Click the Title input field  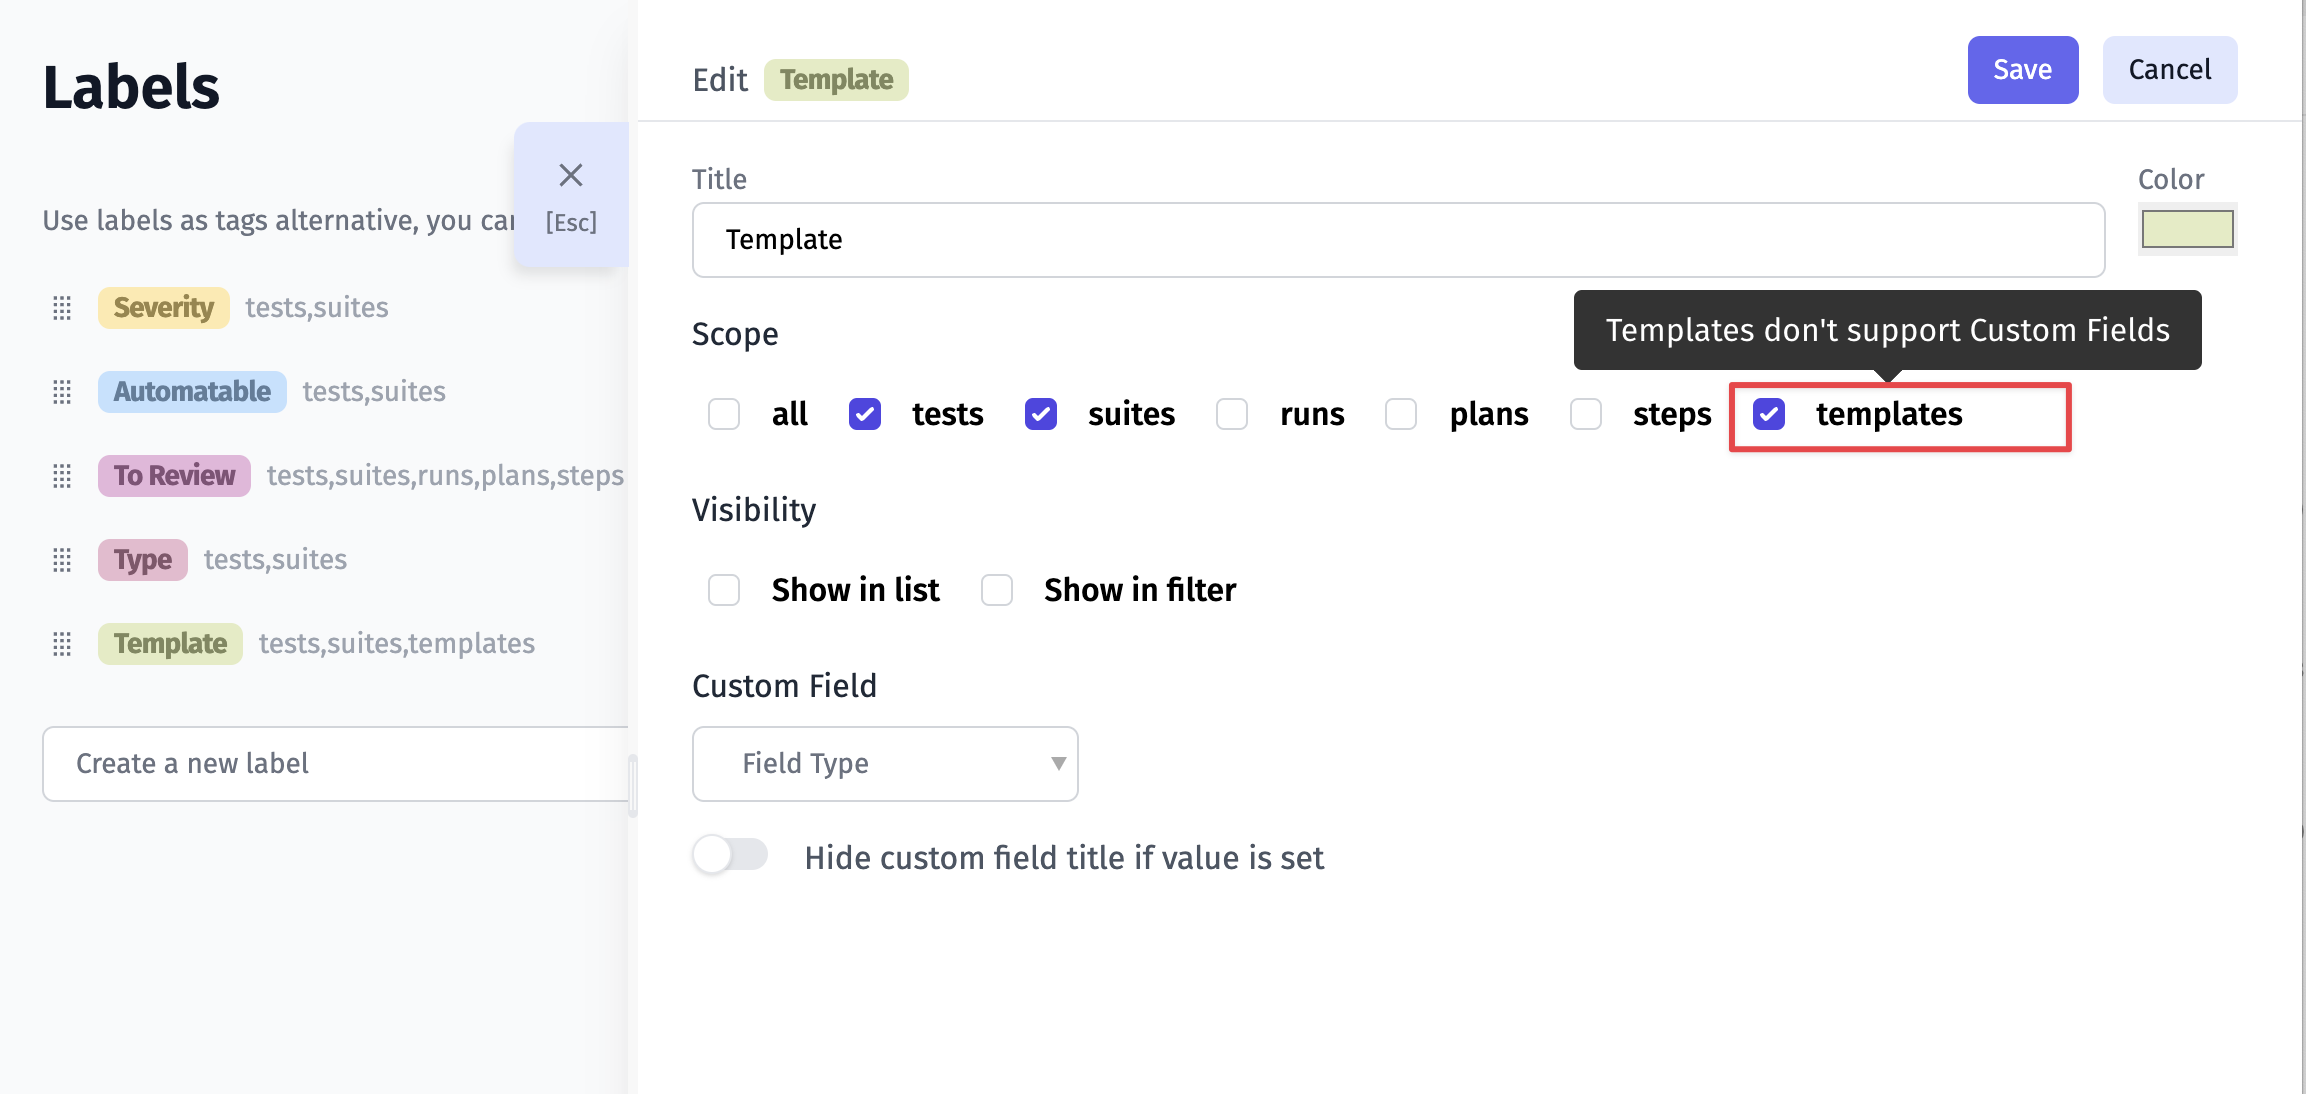(x=1398, y=240)
